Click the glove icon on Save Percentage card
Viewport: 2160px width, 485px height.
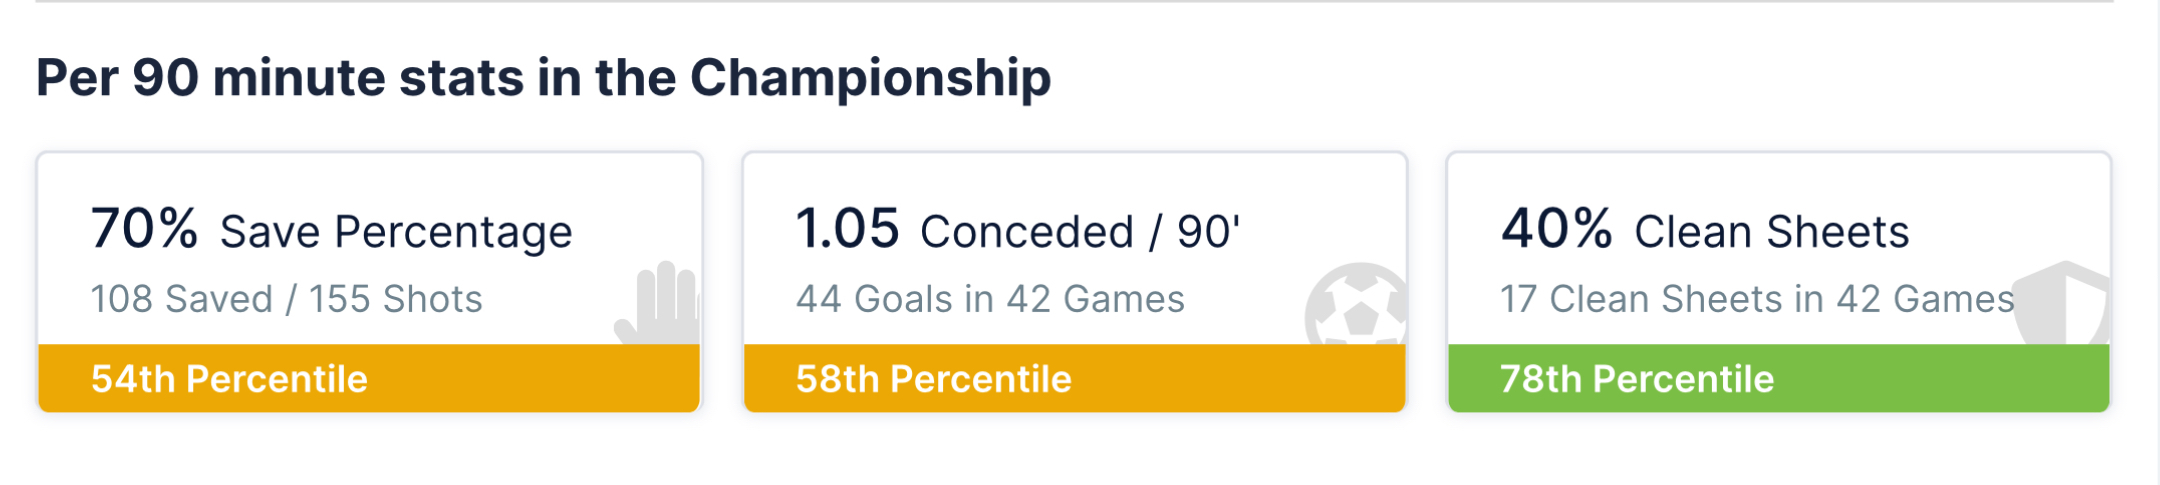click(x=659, y=303)
